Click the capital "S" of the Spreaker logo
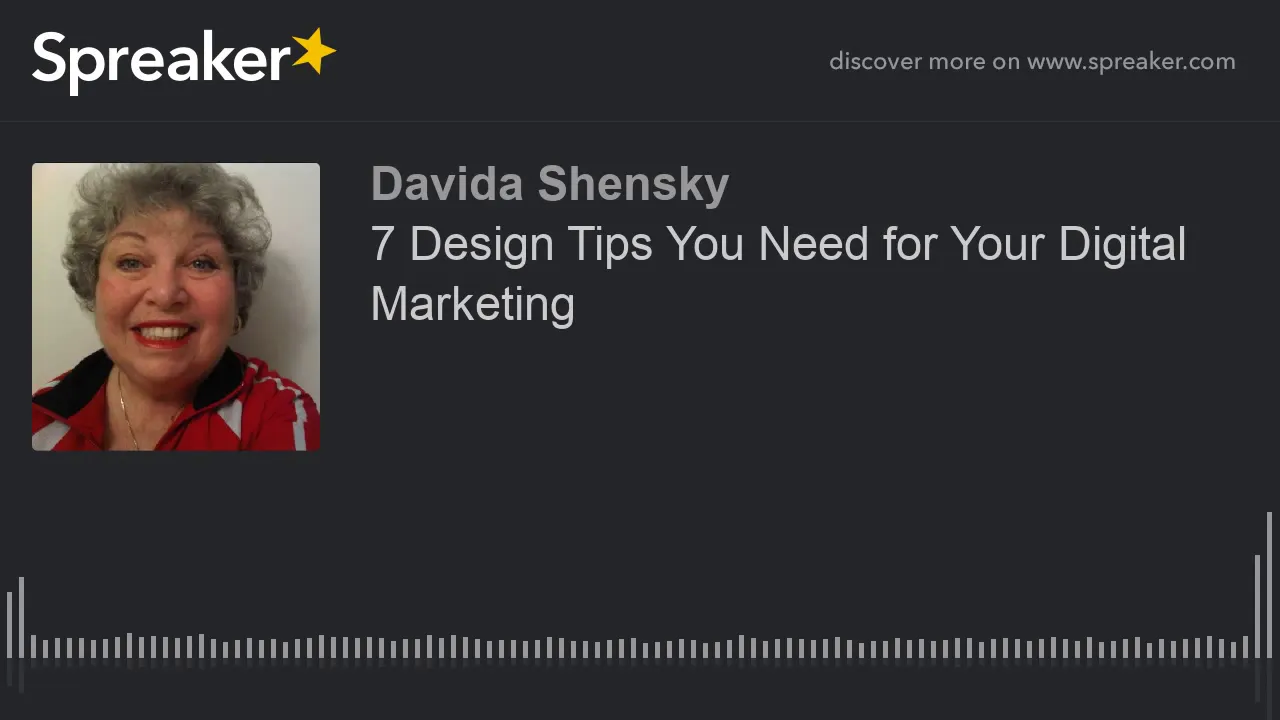This screenshot has width=1280, height=720. tap(50, 57)
